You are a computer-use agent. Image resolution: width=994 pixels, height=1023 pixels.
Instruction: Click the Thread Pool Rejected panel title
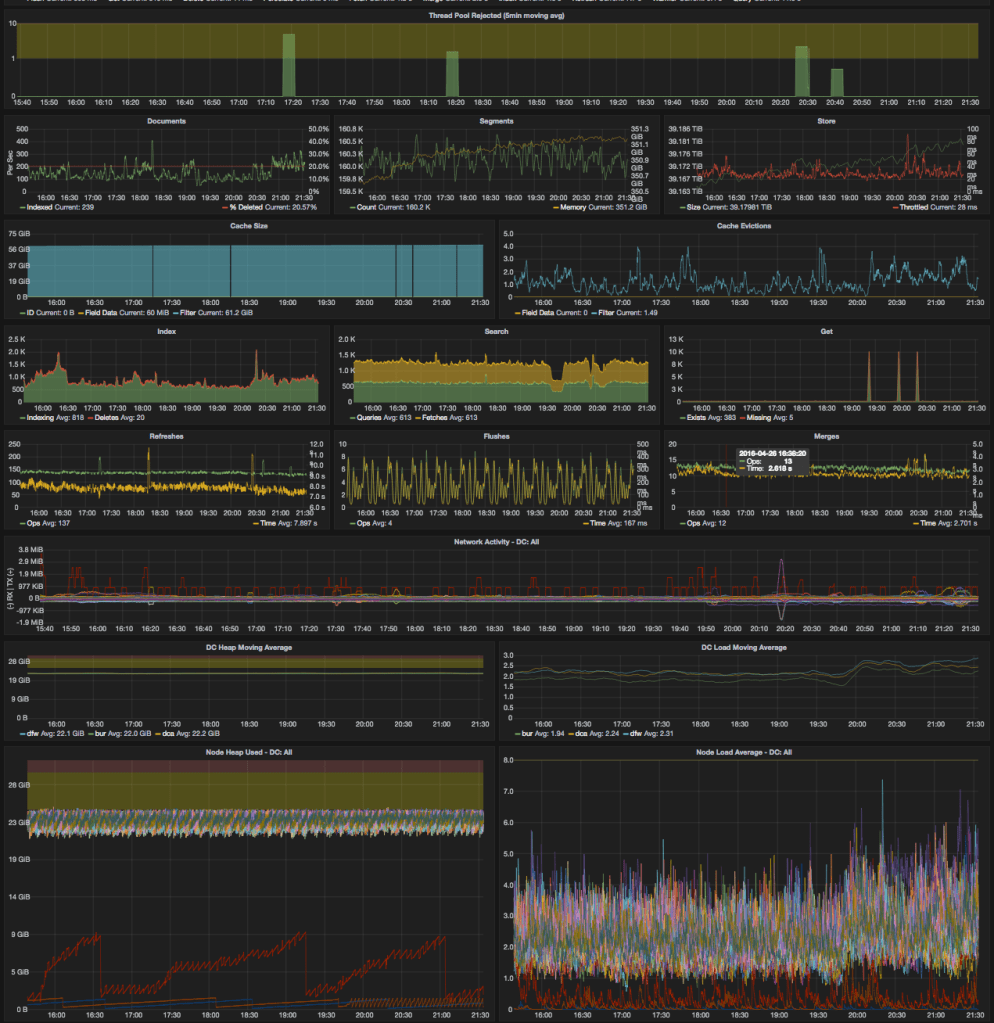pos(496,16)
